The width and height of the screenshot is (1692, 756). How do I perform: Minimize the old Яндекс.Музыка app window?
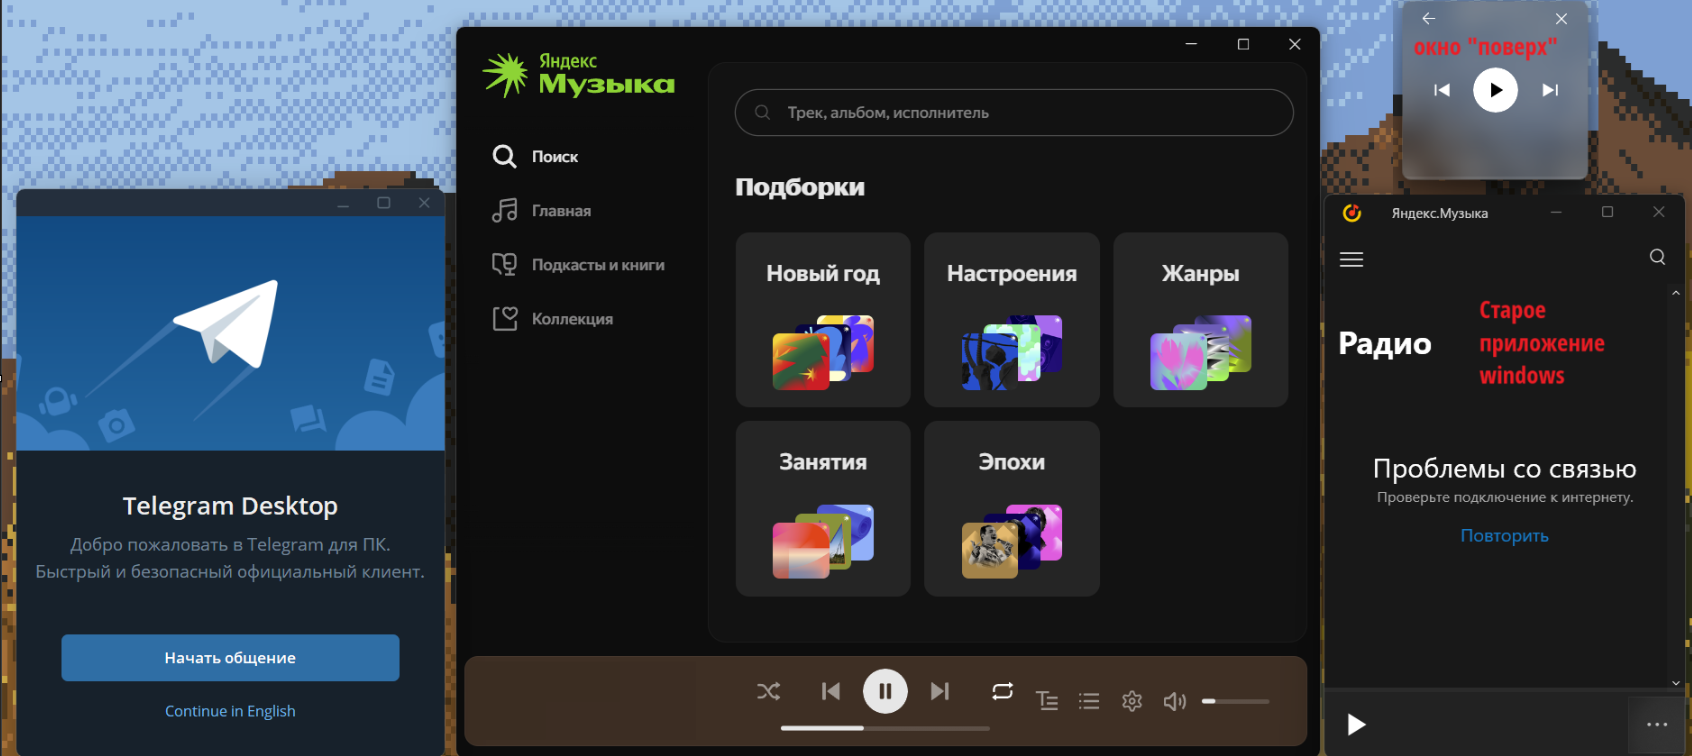(1556, 212)
